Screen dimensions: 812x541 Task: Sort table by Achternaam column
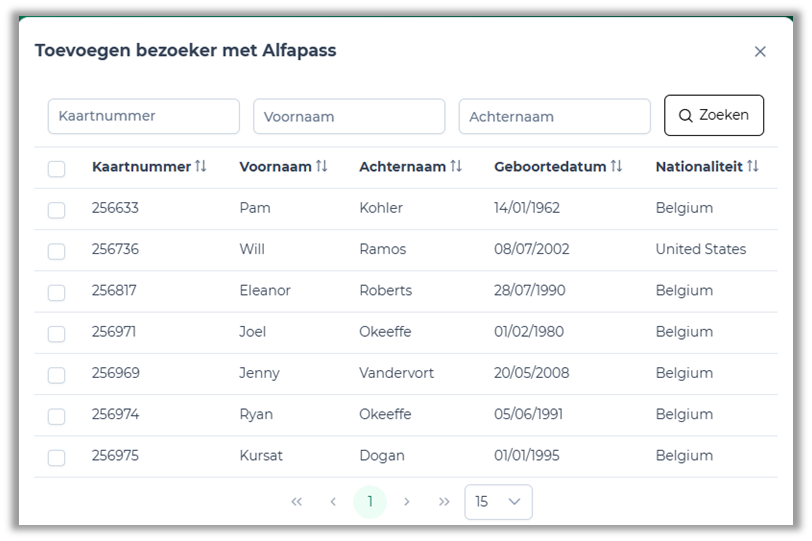(x=456, y=167)
